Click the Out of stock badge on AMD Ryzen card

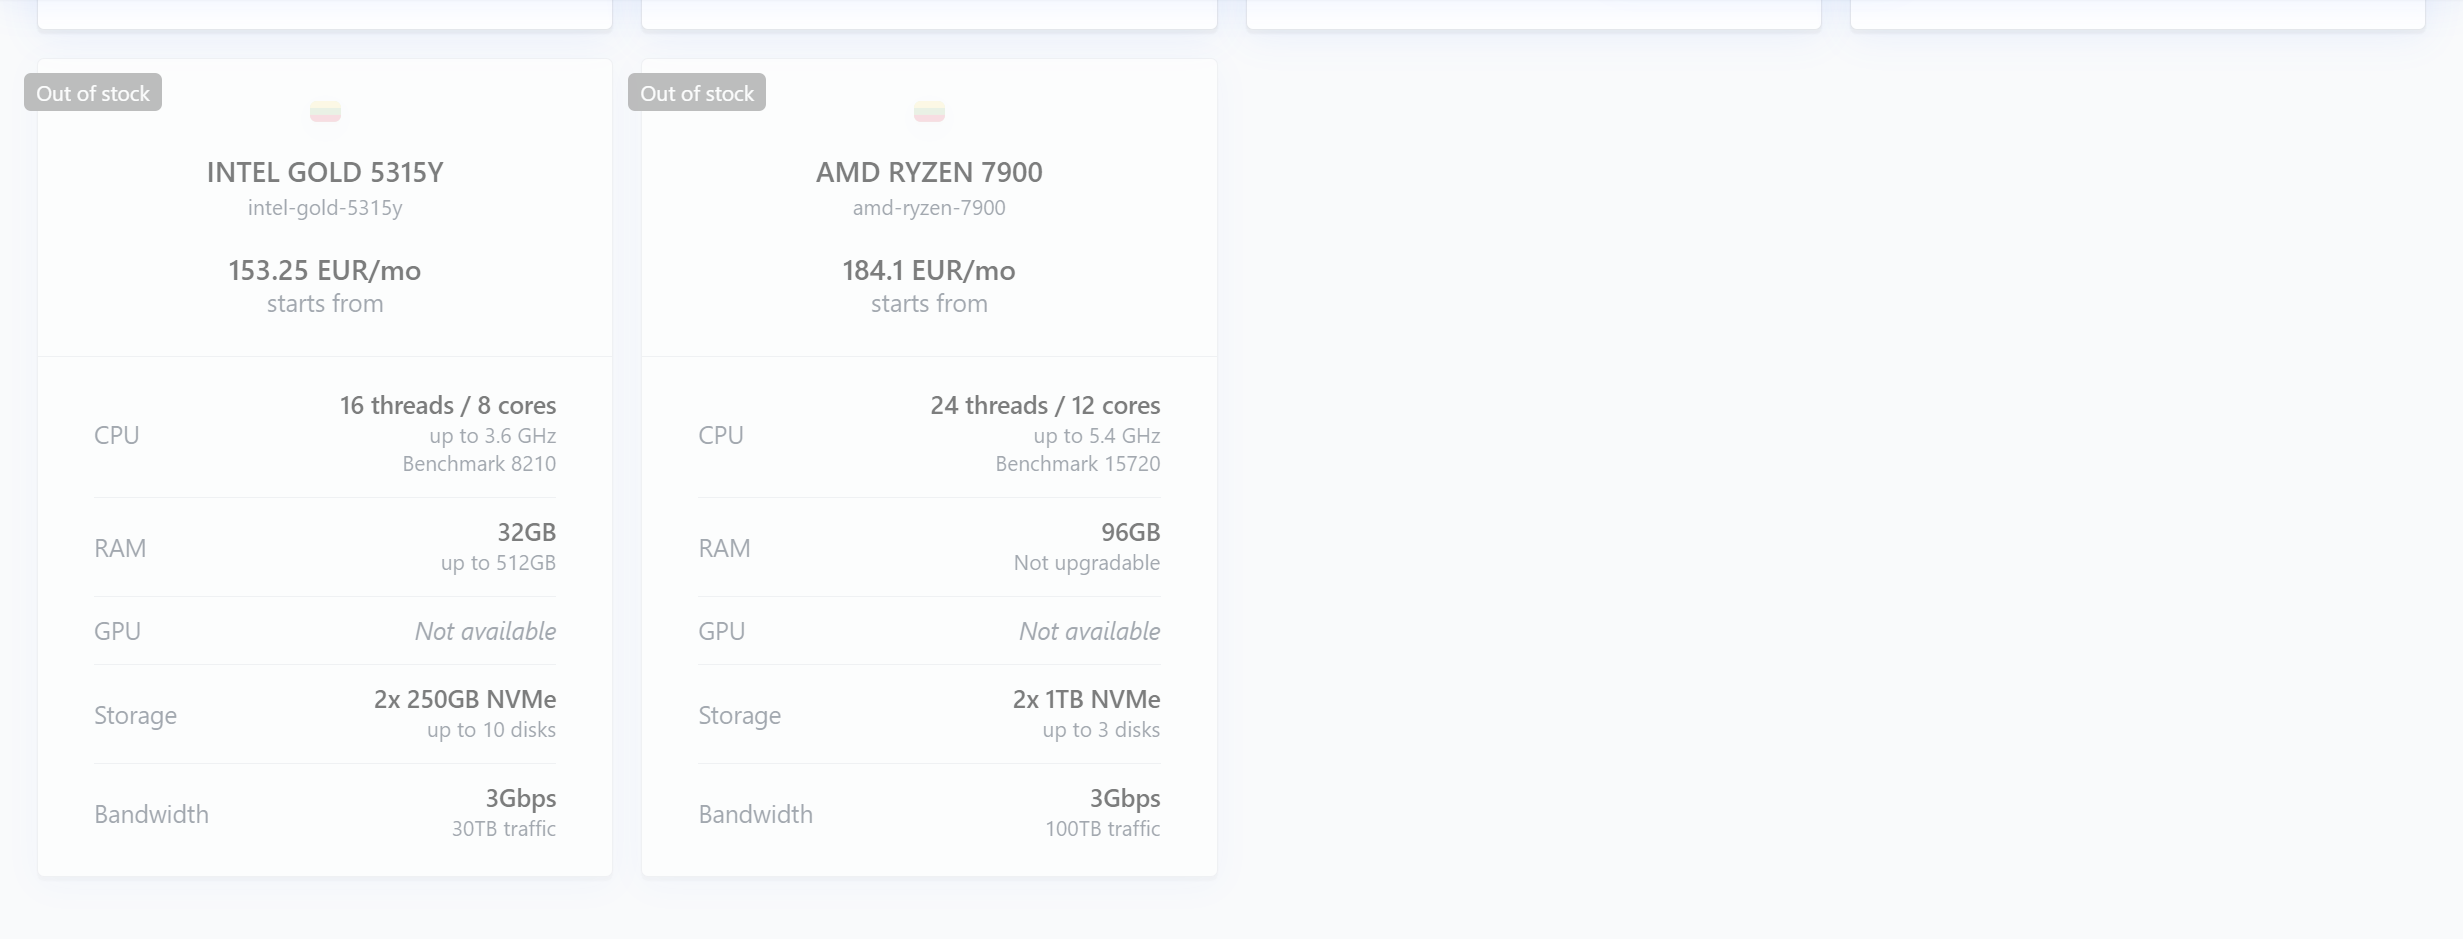coord(697,93)
